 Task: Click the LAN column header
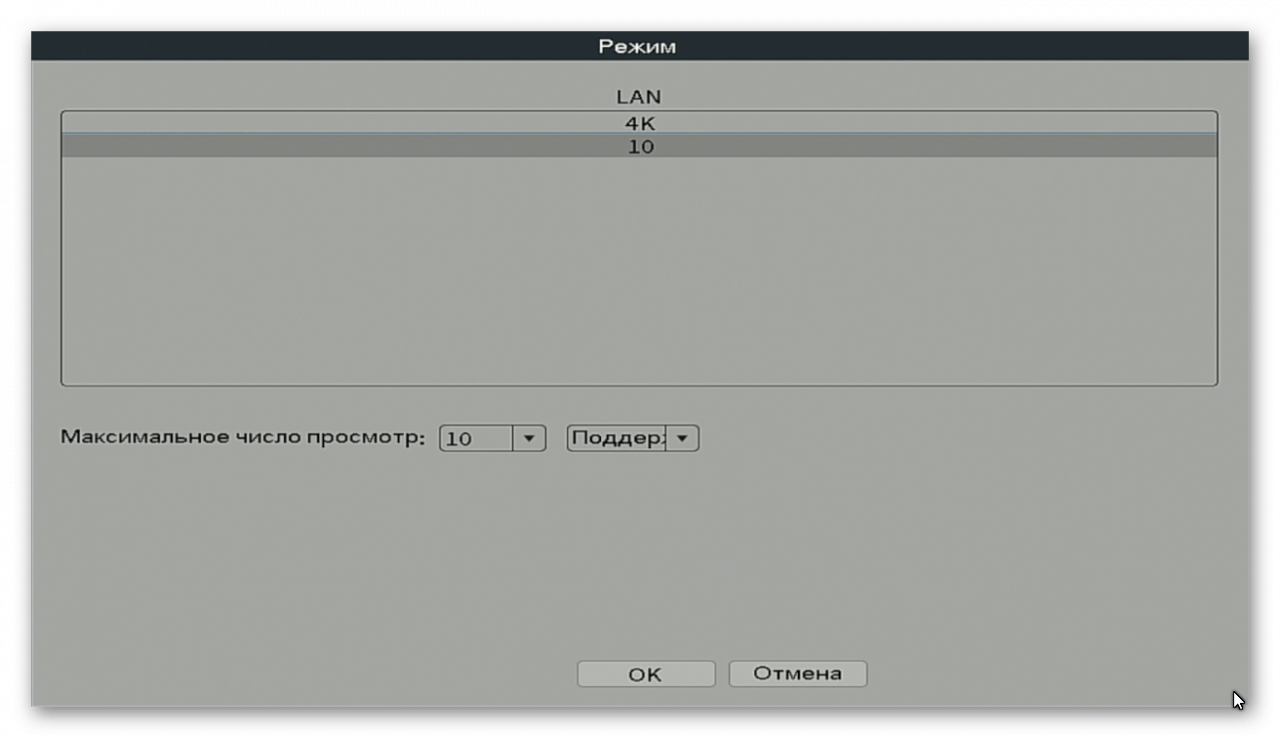pyautogui.click(x=639, y=97)
